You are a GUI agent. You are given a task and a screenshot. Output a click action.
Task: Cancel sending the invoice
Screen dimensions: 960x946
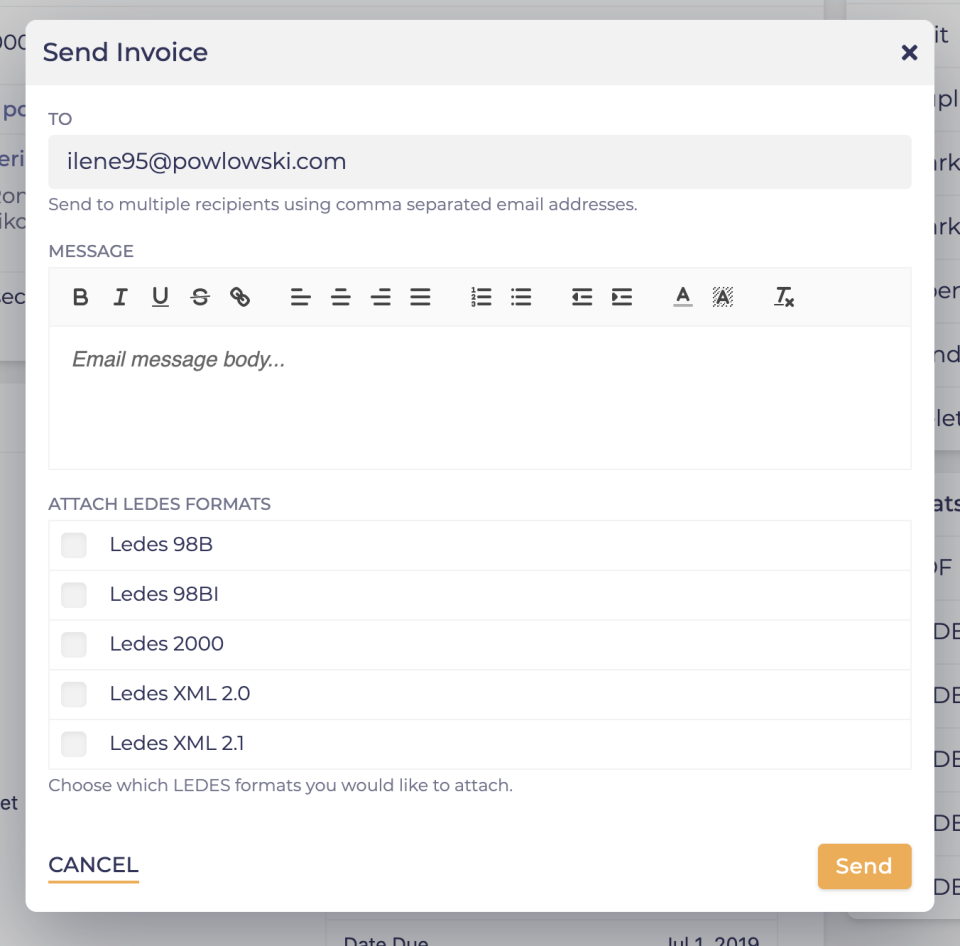(93, 864)
